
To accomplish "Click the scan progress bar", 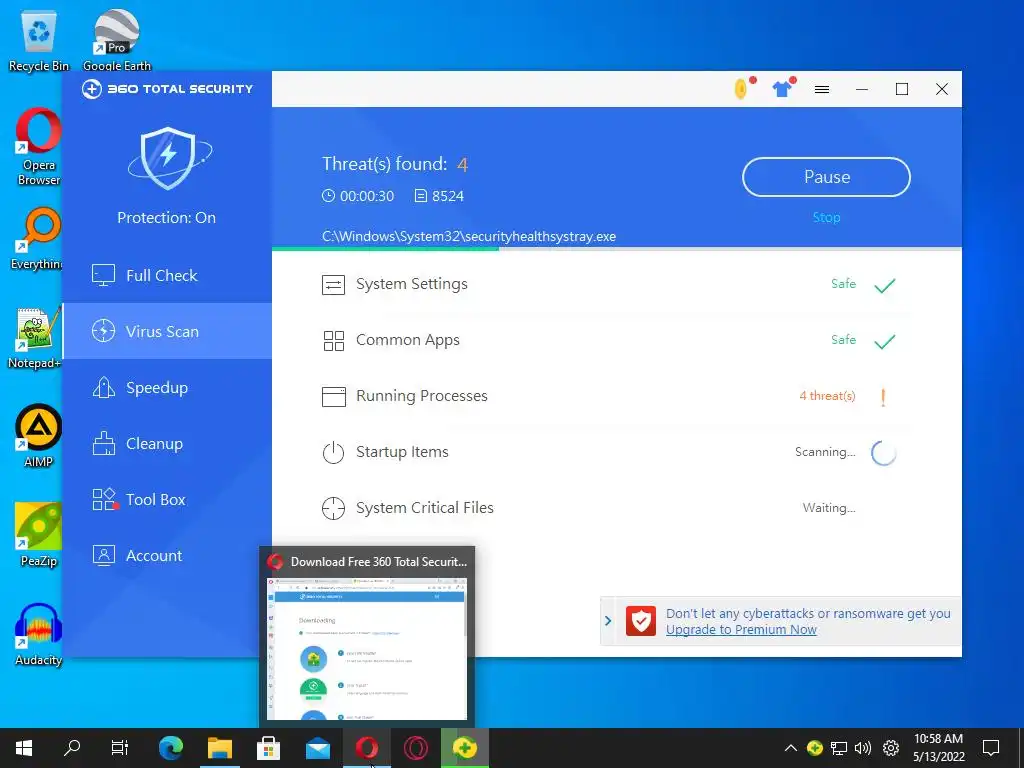I will pyautogui.click(x=616, y=249).
